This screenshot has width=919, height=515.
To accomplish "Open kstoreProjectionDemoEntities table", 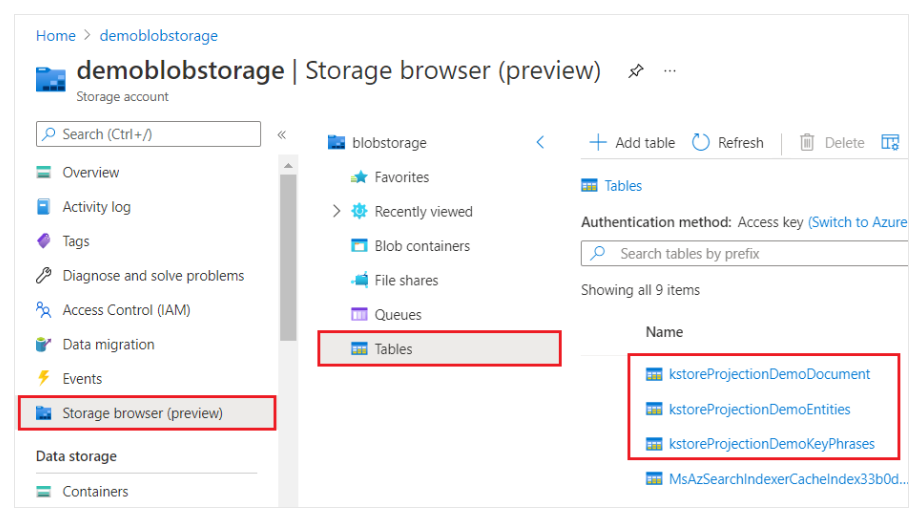I will point(760,410).
